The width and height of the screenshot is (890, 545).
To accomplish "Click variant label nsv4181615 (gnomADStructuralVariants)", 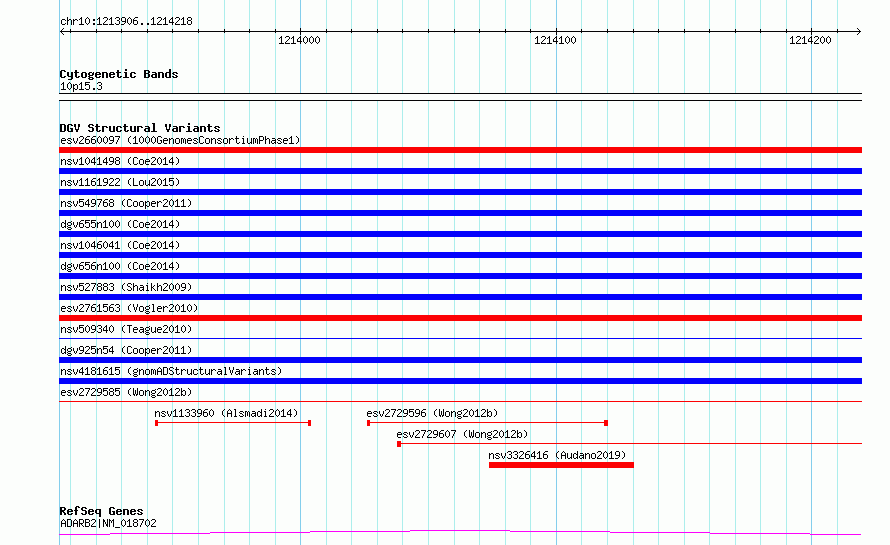I will point(171,371).
